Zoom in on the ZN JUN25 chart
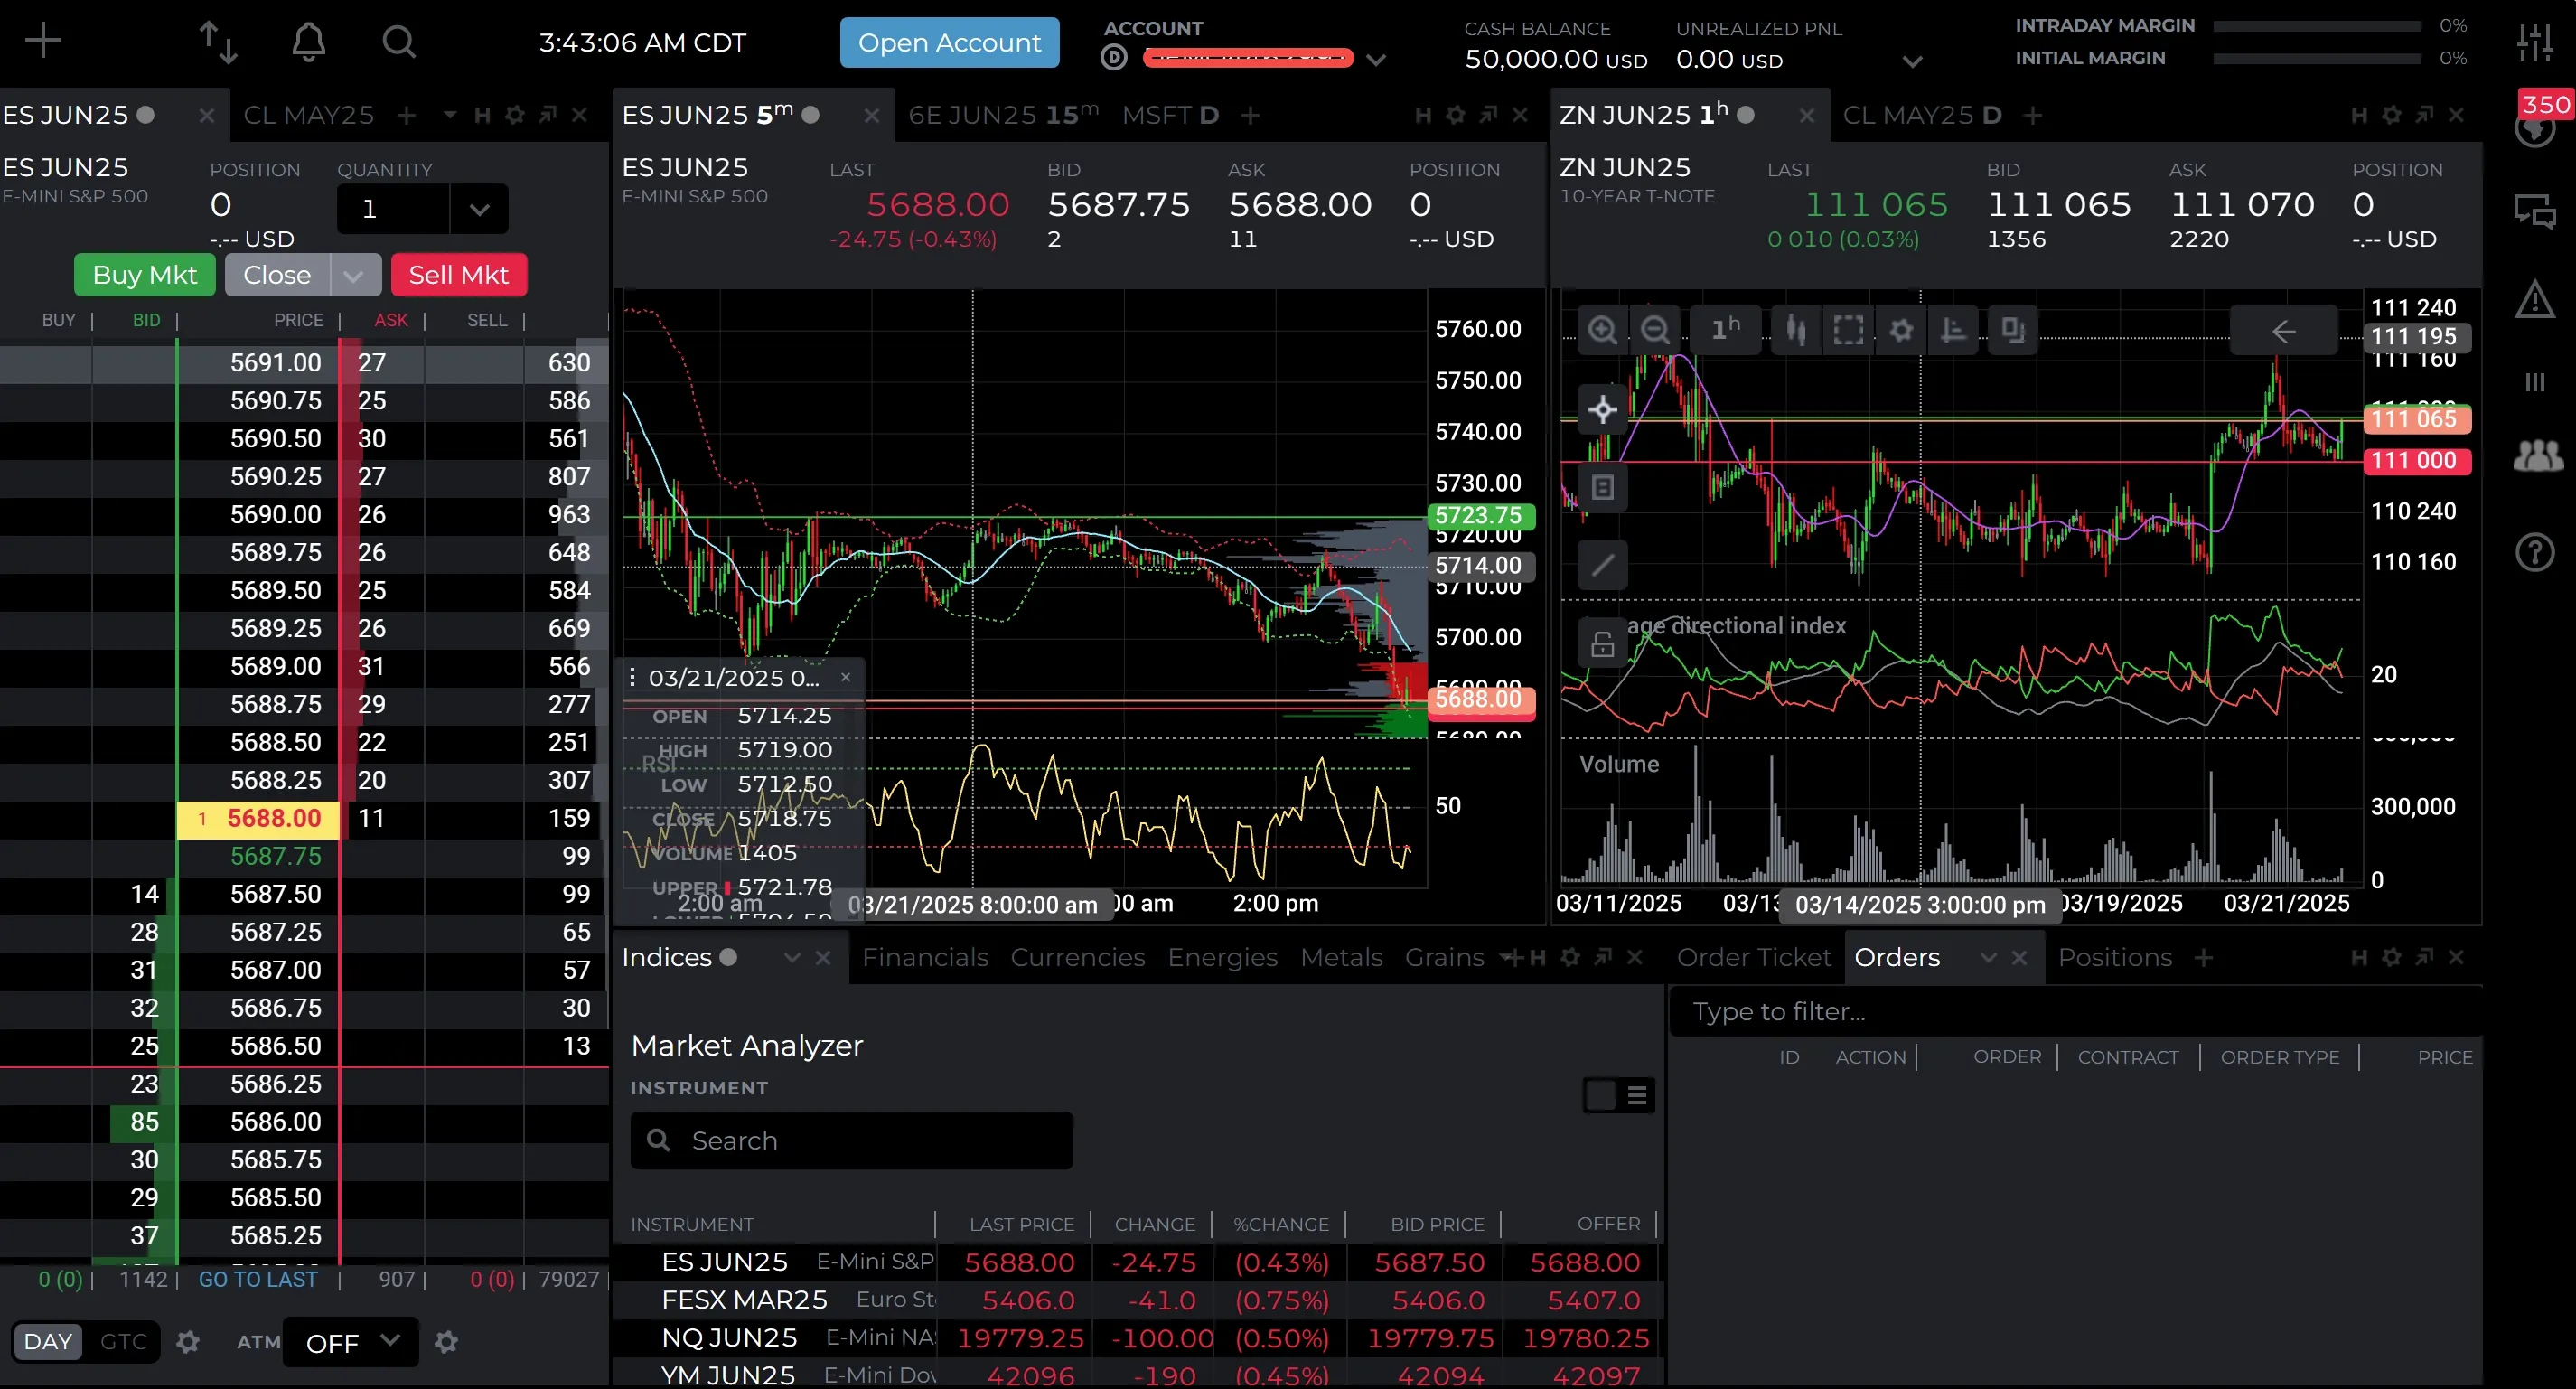Image resolution: width=2576 pixels, height=1389 pixels. click(x=1602, y=330)
